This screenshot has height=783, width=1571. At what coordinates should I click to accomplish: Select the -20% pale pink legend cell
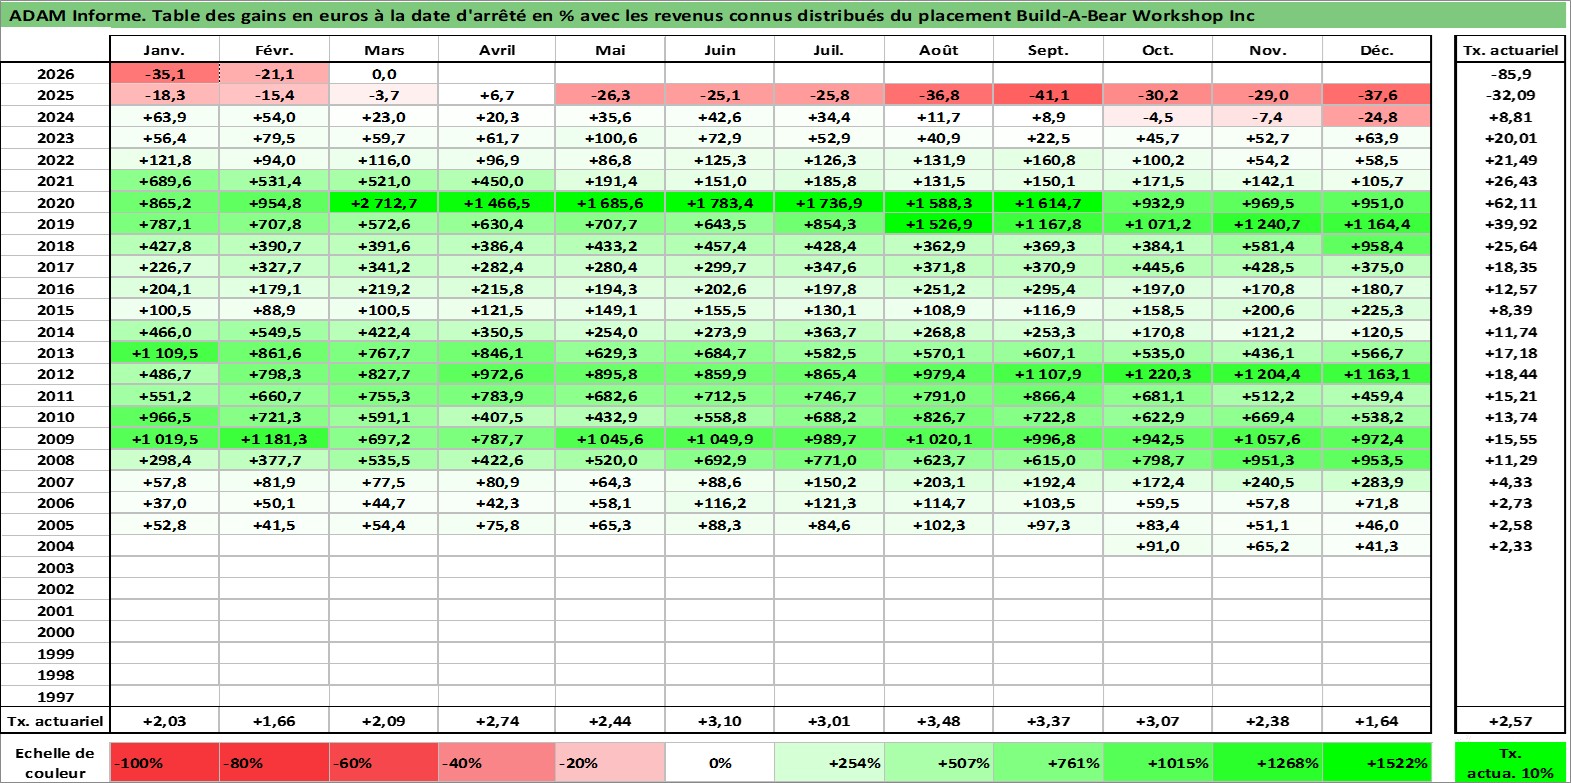[610, 762]
